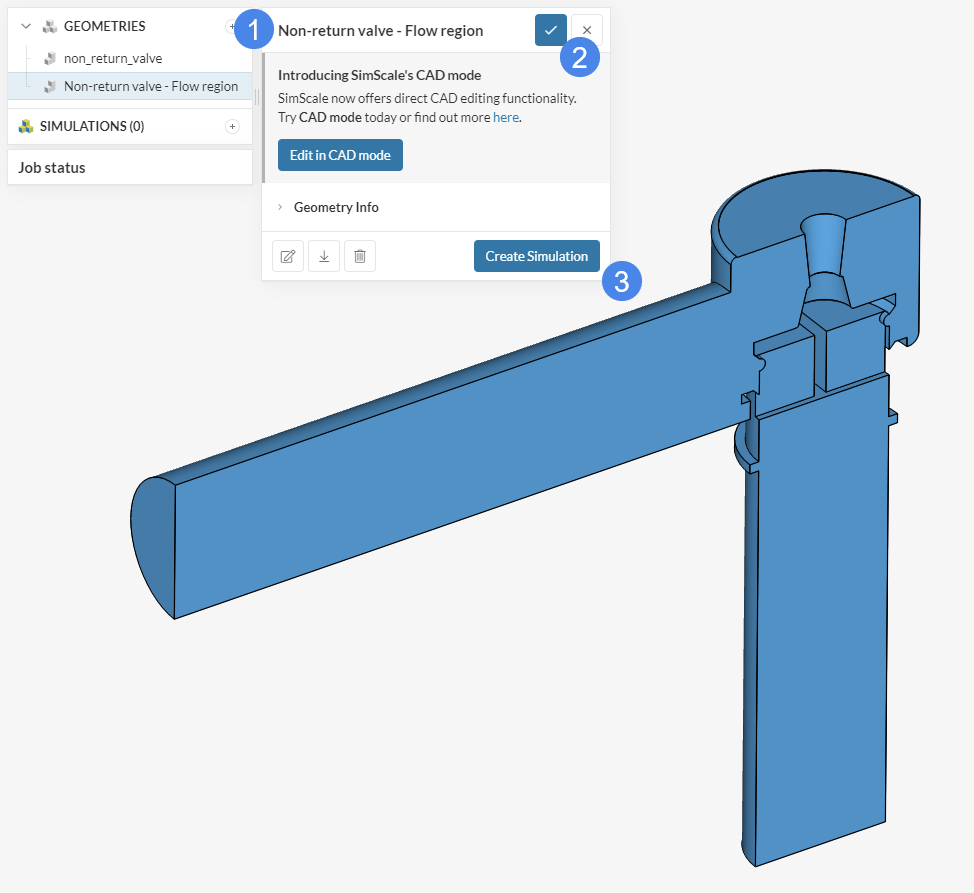
Task: Open the Job status panel
Action: [130, 168]
